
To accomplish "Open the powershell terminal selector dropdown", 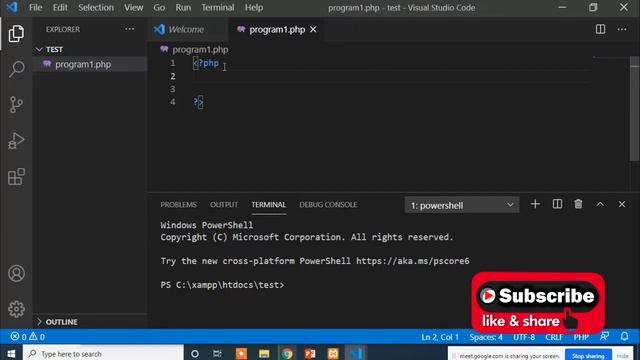I will point(462,205).
